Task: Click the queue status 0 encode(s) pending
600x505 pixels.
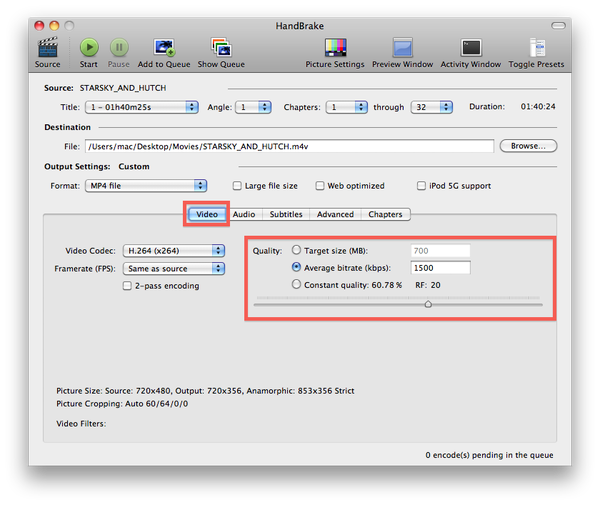Action: coord(489,455)
